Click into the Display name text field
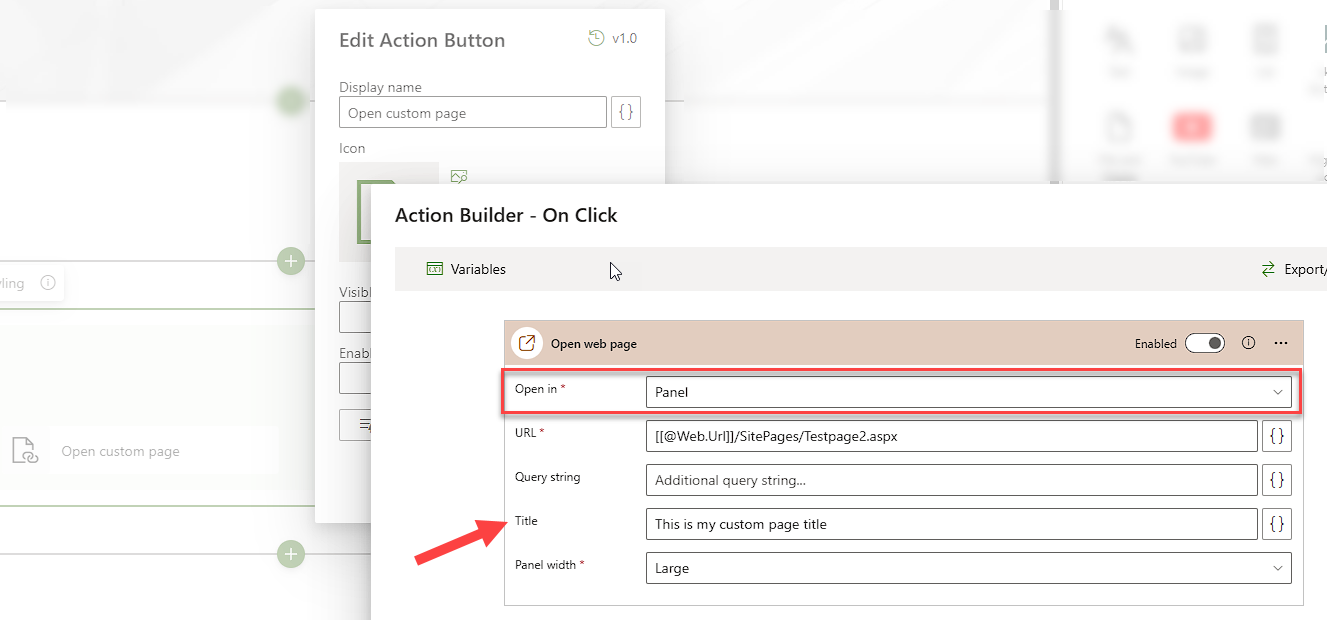 [472, 113]
